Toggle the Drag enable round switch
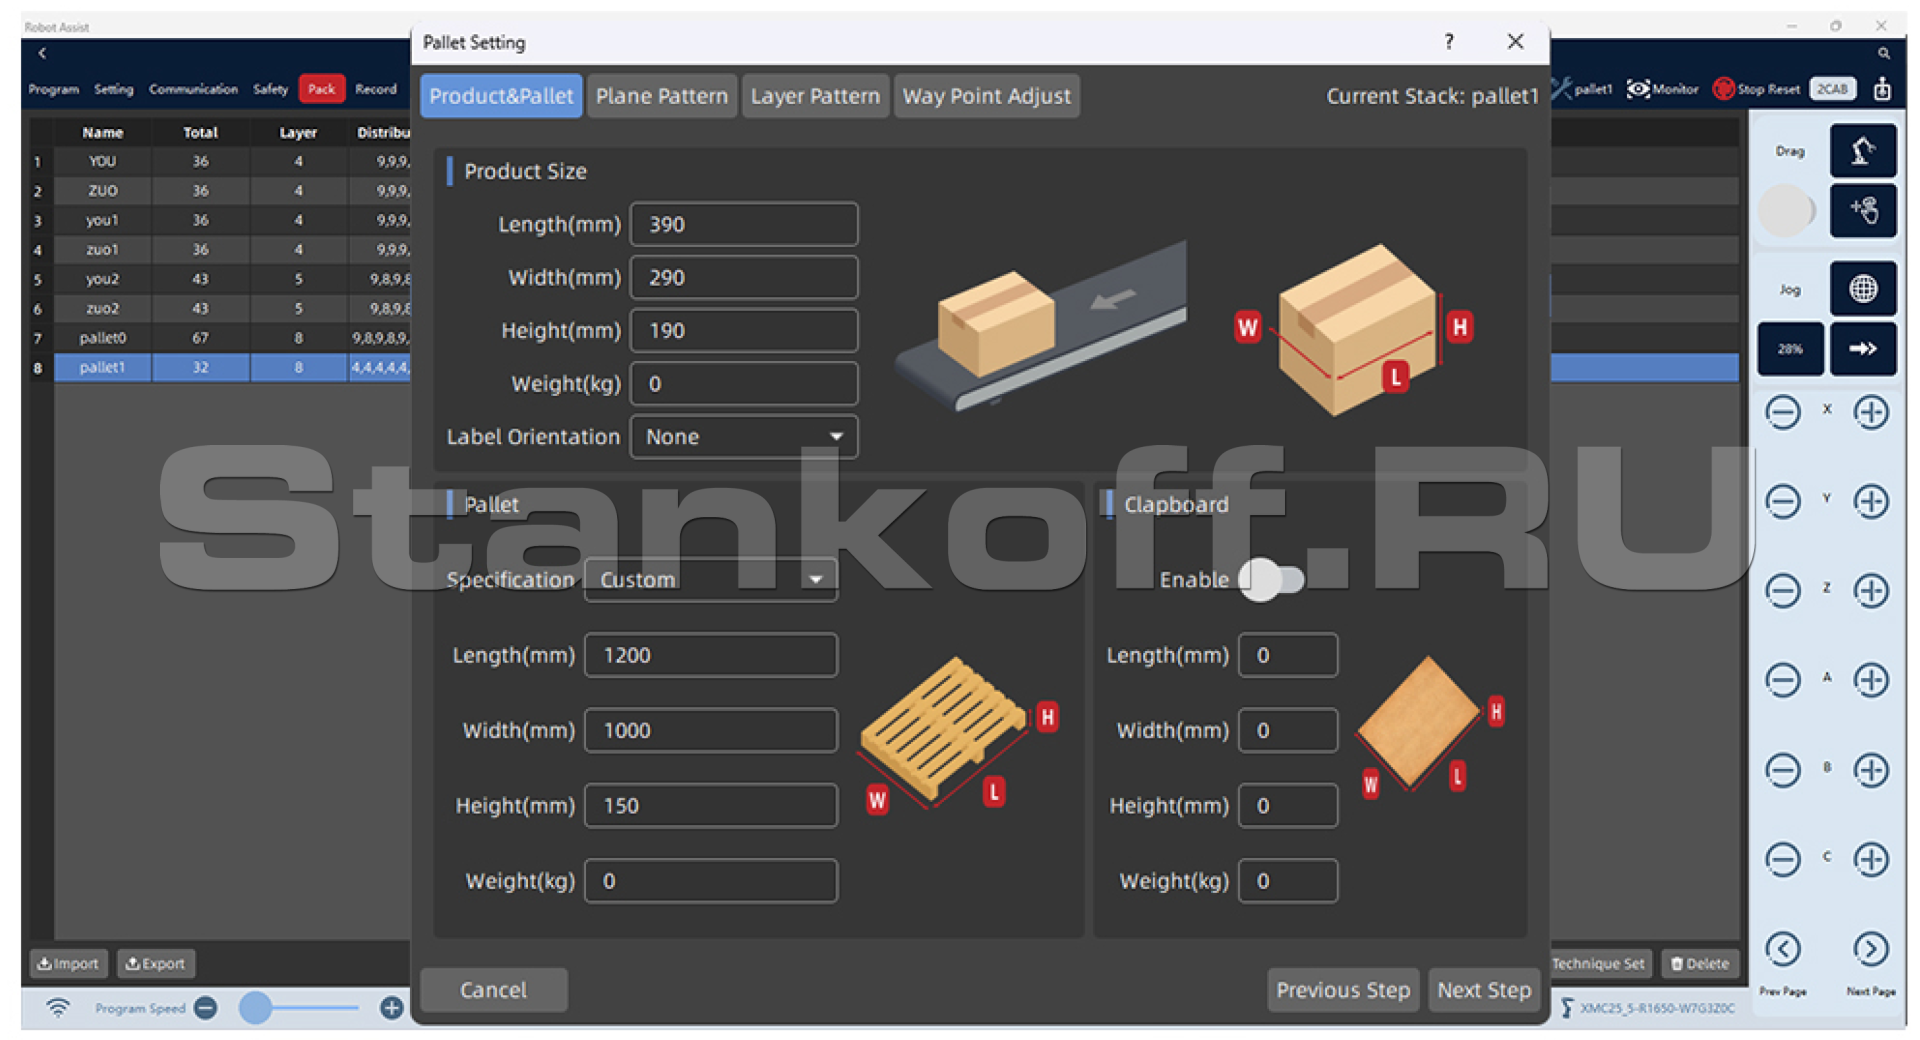 1786,211
